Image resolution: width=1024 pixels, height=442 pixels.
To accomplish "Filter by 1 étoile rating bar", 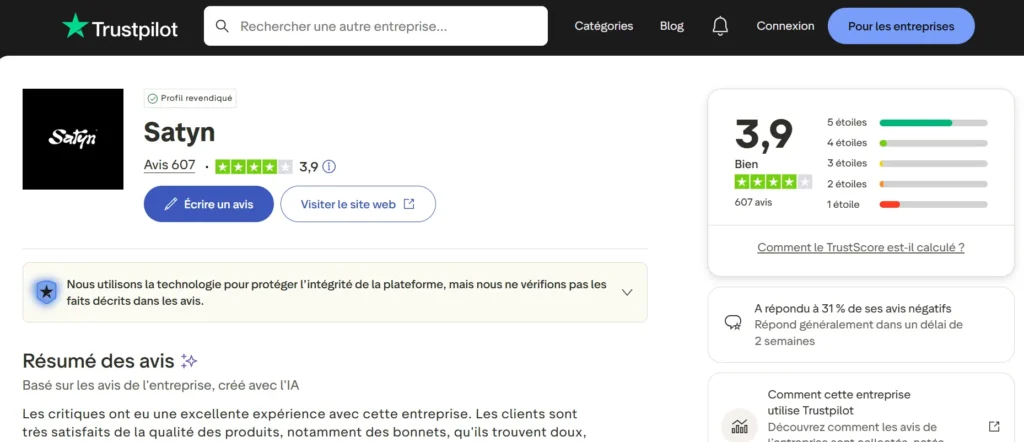I will (x=907, y=204).
